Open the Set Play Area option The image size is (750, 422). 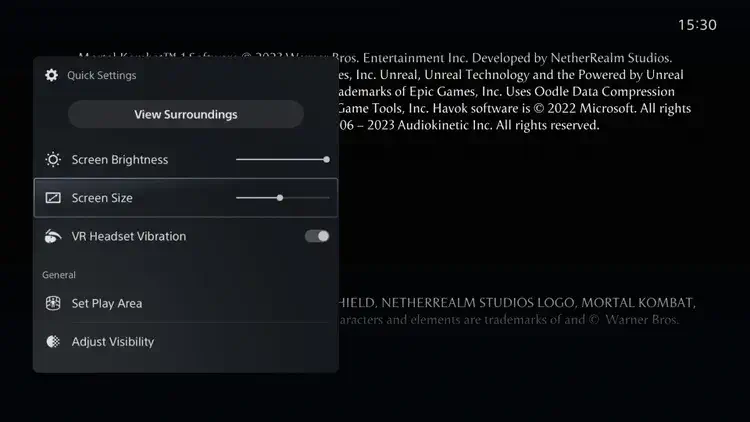pos(186,303)
